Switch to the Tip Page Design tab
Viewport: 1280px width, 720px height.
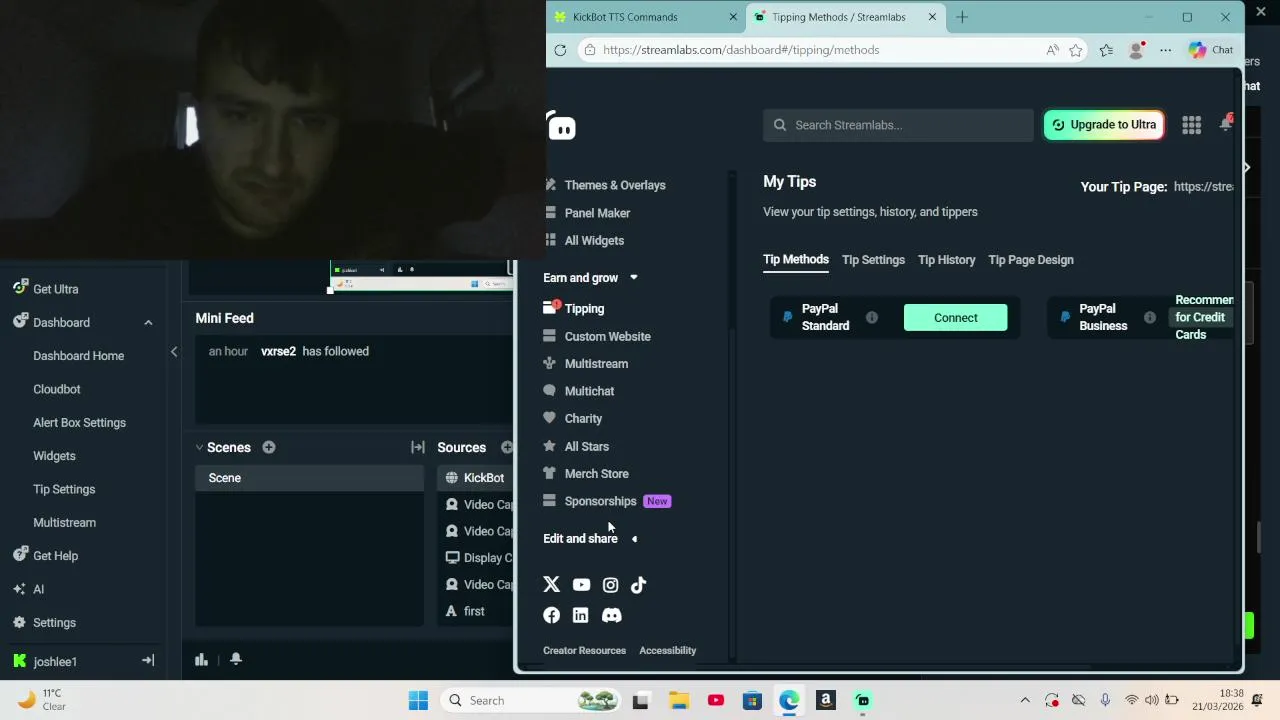[1031, 260]
